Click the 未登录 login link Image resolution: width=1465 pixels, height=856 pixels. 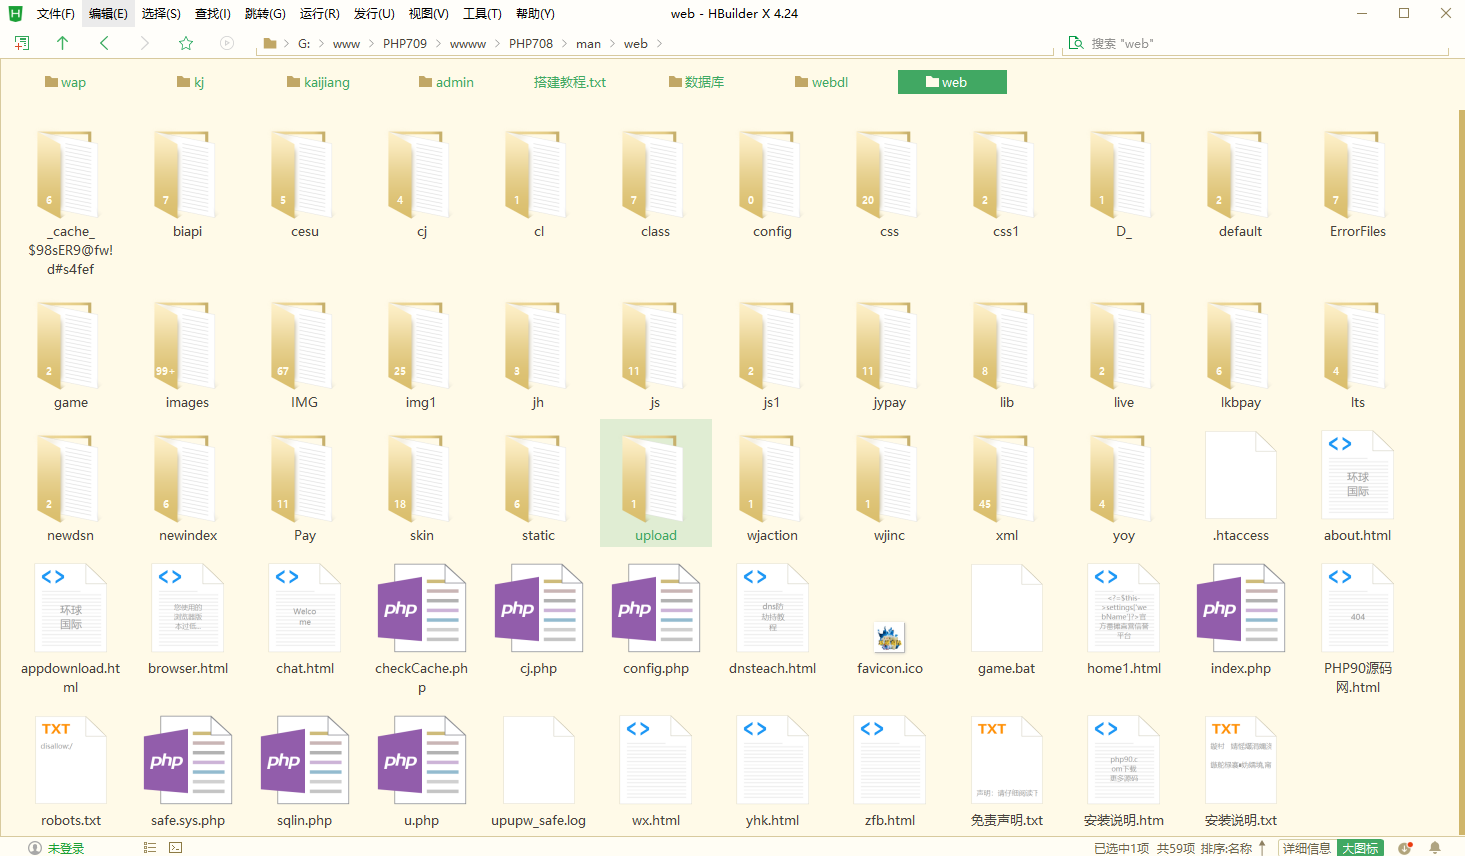tap(66, 848)
